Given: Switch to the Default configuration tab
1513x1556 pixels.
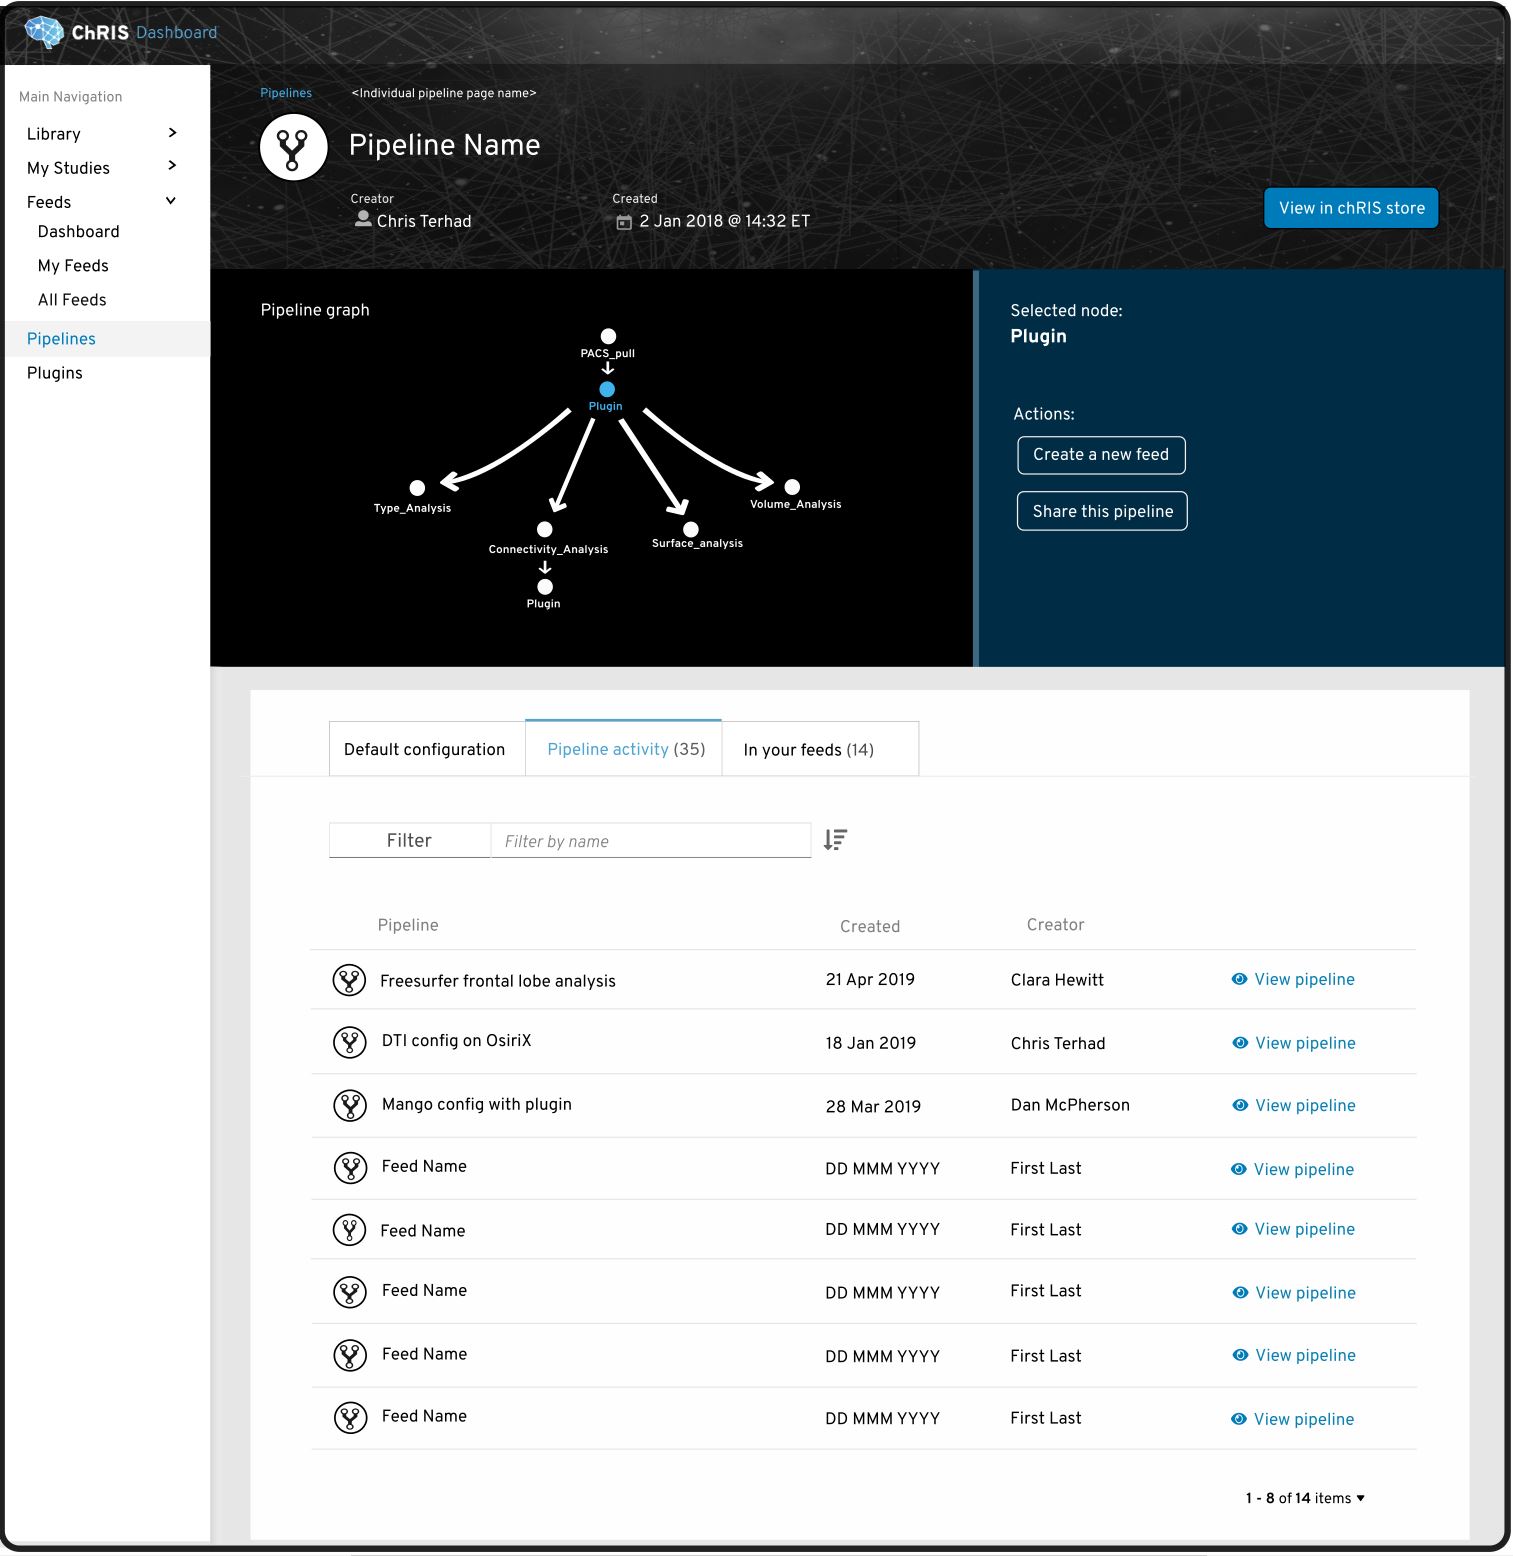Looking at the screenshot, I should 424,749.
